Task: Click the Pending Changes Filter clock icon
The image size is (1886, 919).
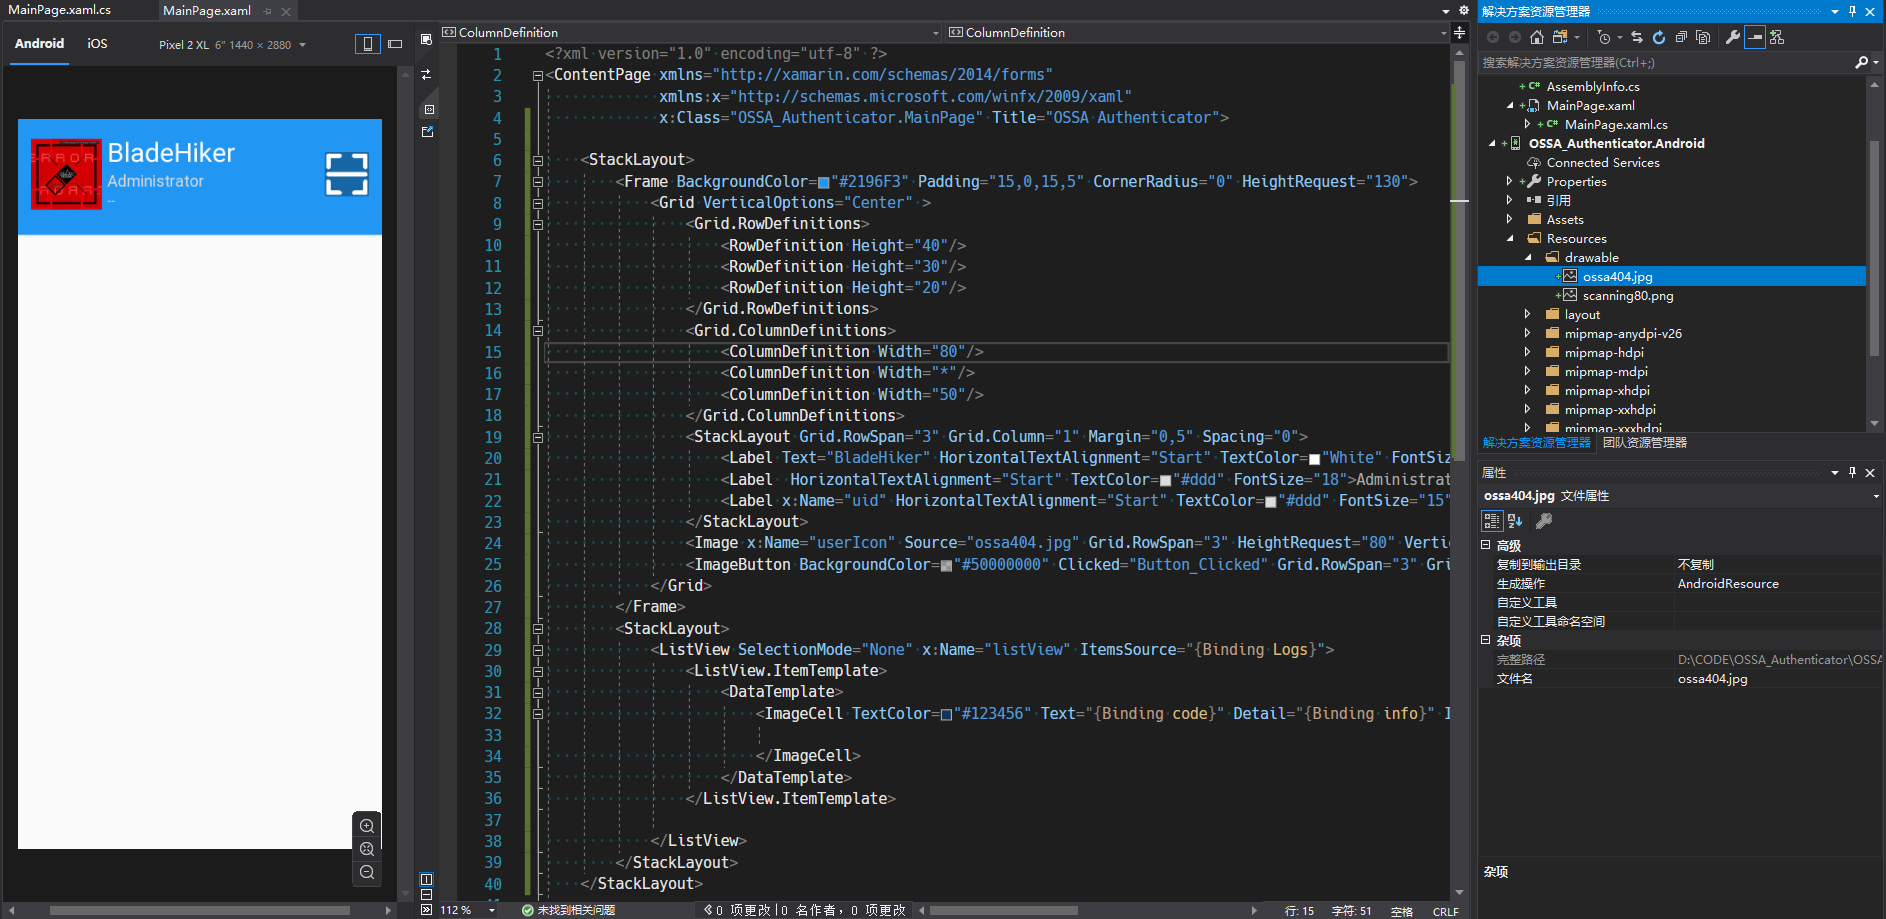Action: 1604,37
